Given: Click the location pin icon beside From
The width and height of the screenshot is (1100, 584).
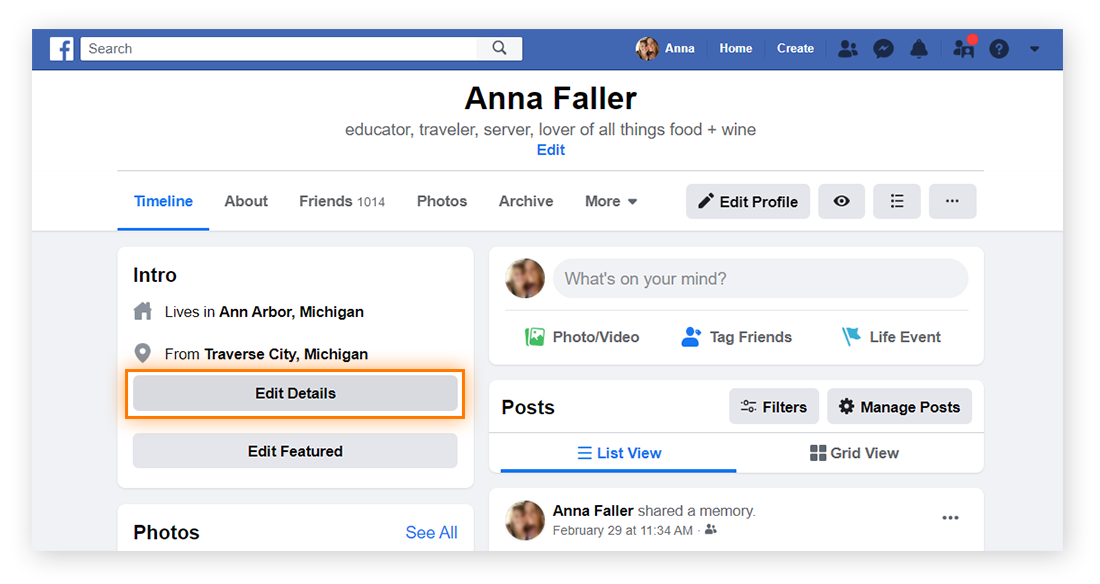Looking at the screenshot, I should tap(142, 353).
